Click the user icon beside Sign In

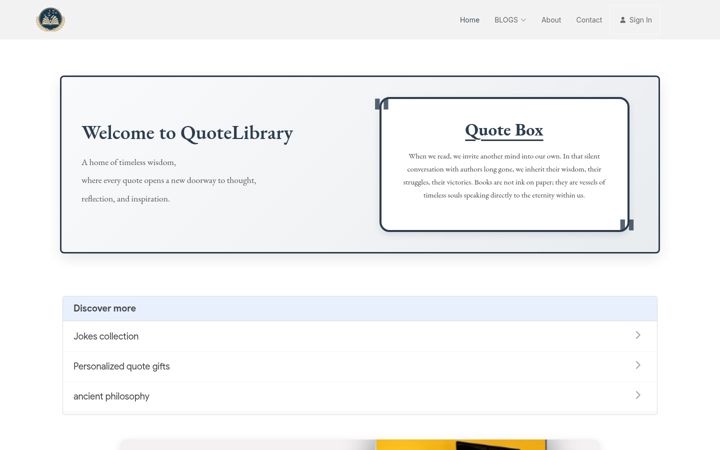pyautogui.click(x=623, y=20)
